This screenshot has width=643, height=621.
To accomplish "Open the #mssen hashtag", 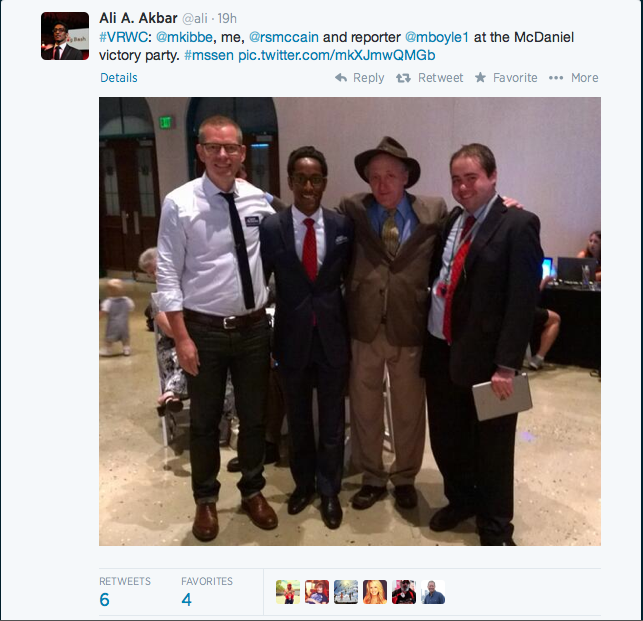I will [209, 55].
